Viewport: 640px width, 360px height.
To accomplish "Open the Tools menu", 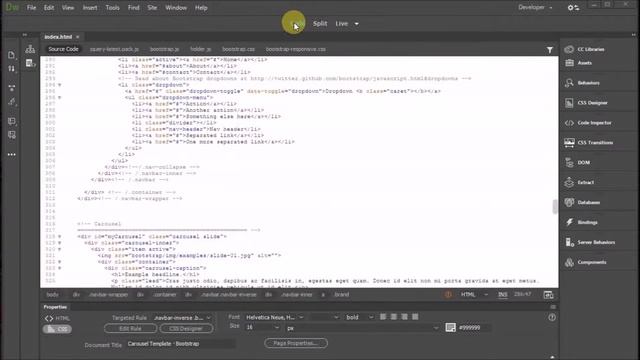I will (112, 8).
